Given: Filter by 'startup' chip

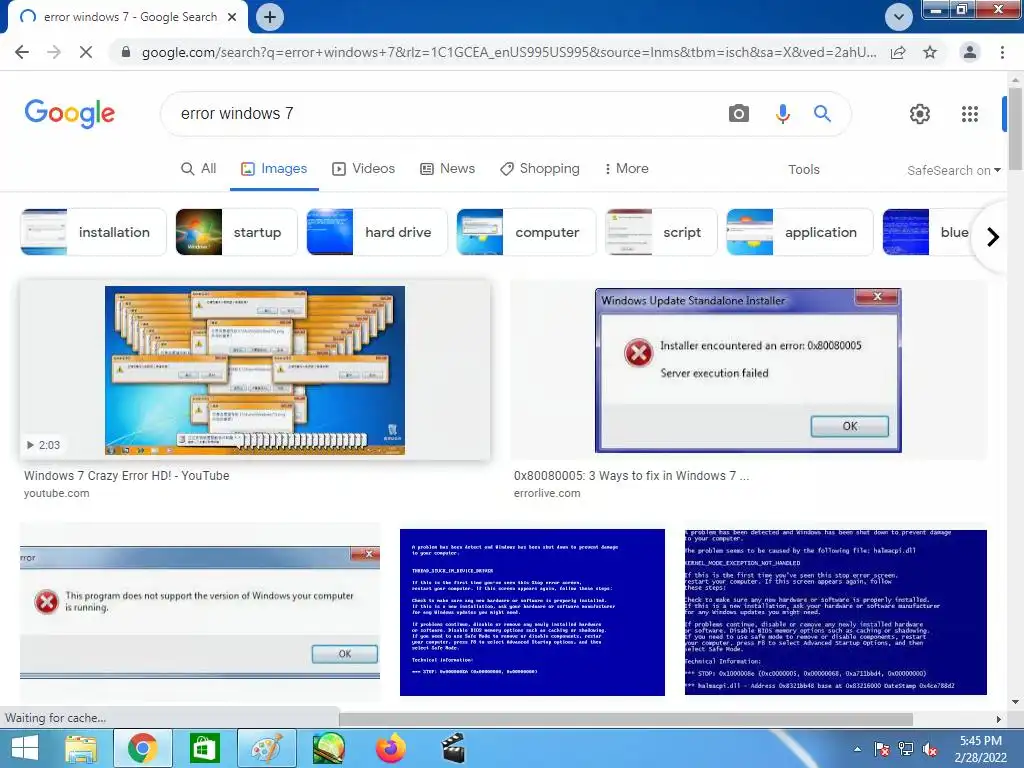Looking at the screenshot, I should 236,232.
